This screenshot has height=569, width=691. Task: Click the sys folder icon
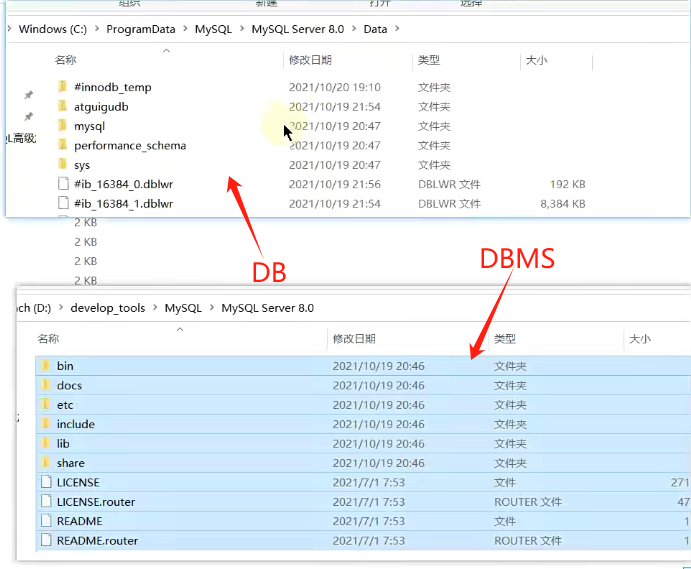tap(63, 164)
